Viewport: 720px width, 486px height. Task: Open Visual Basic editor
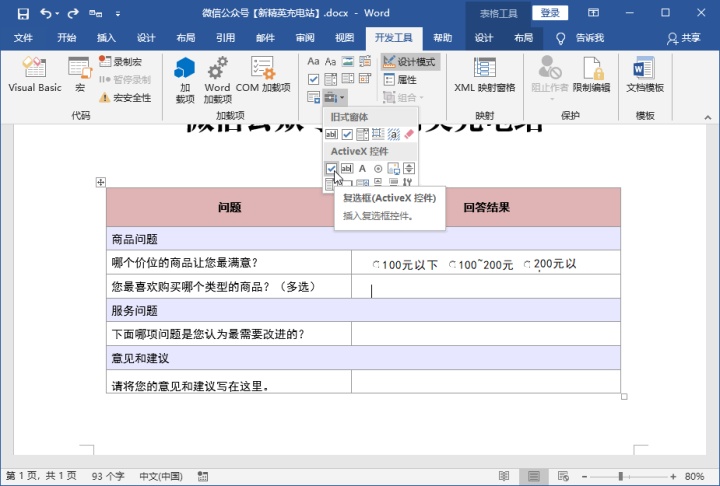coord(34,74)
